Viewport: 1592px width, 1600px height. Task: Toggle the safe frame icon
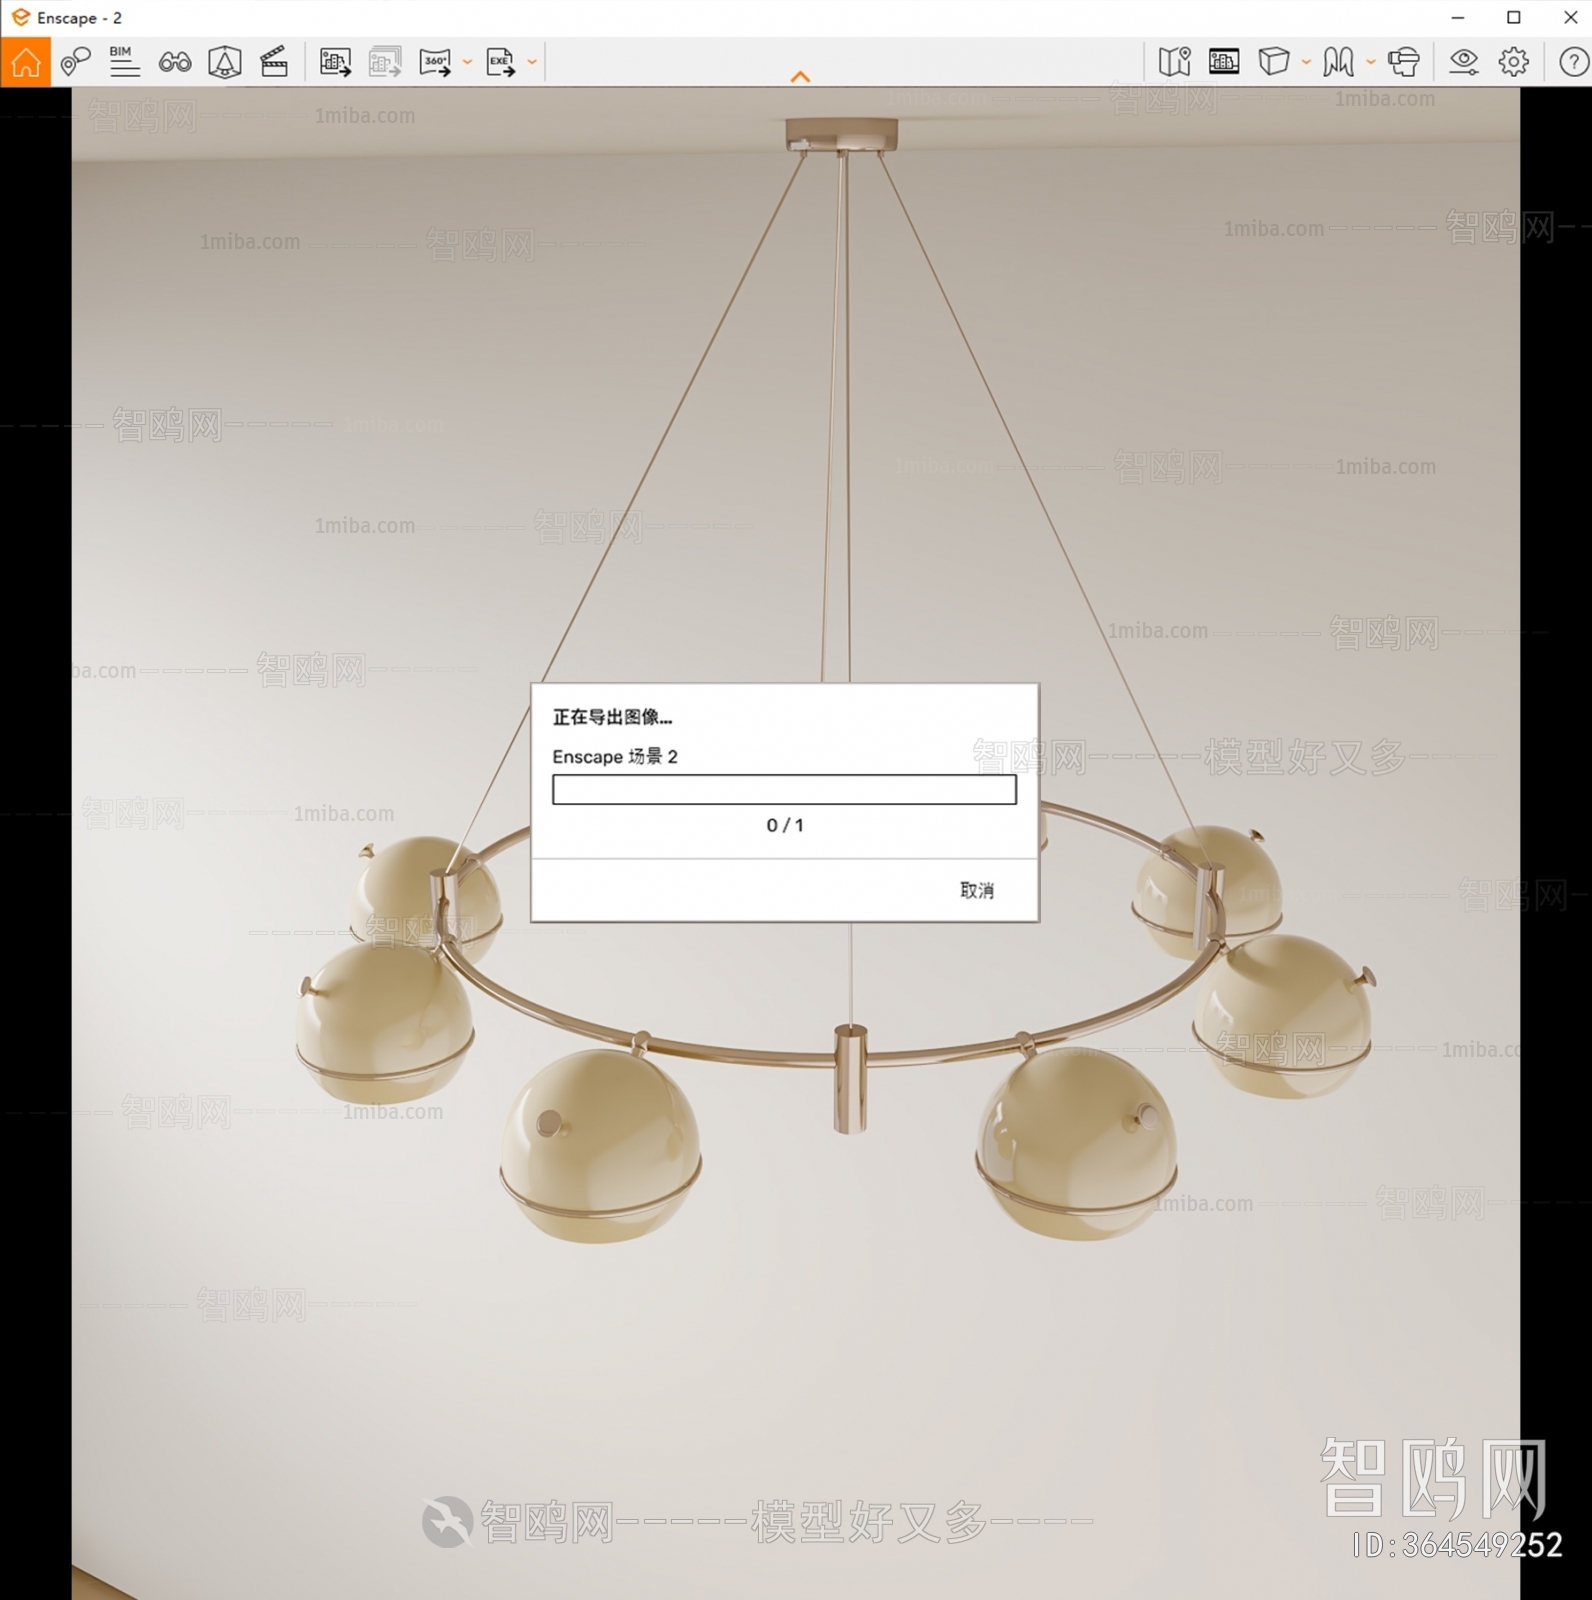[x=225, y=62]
